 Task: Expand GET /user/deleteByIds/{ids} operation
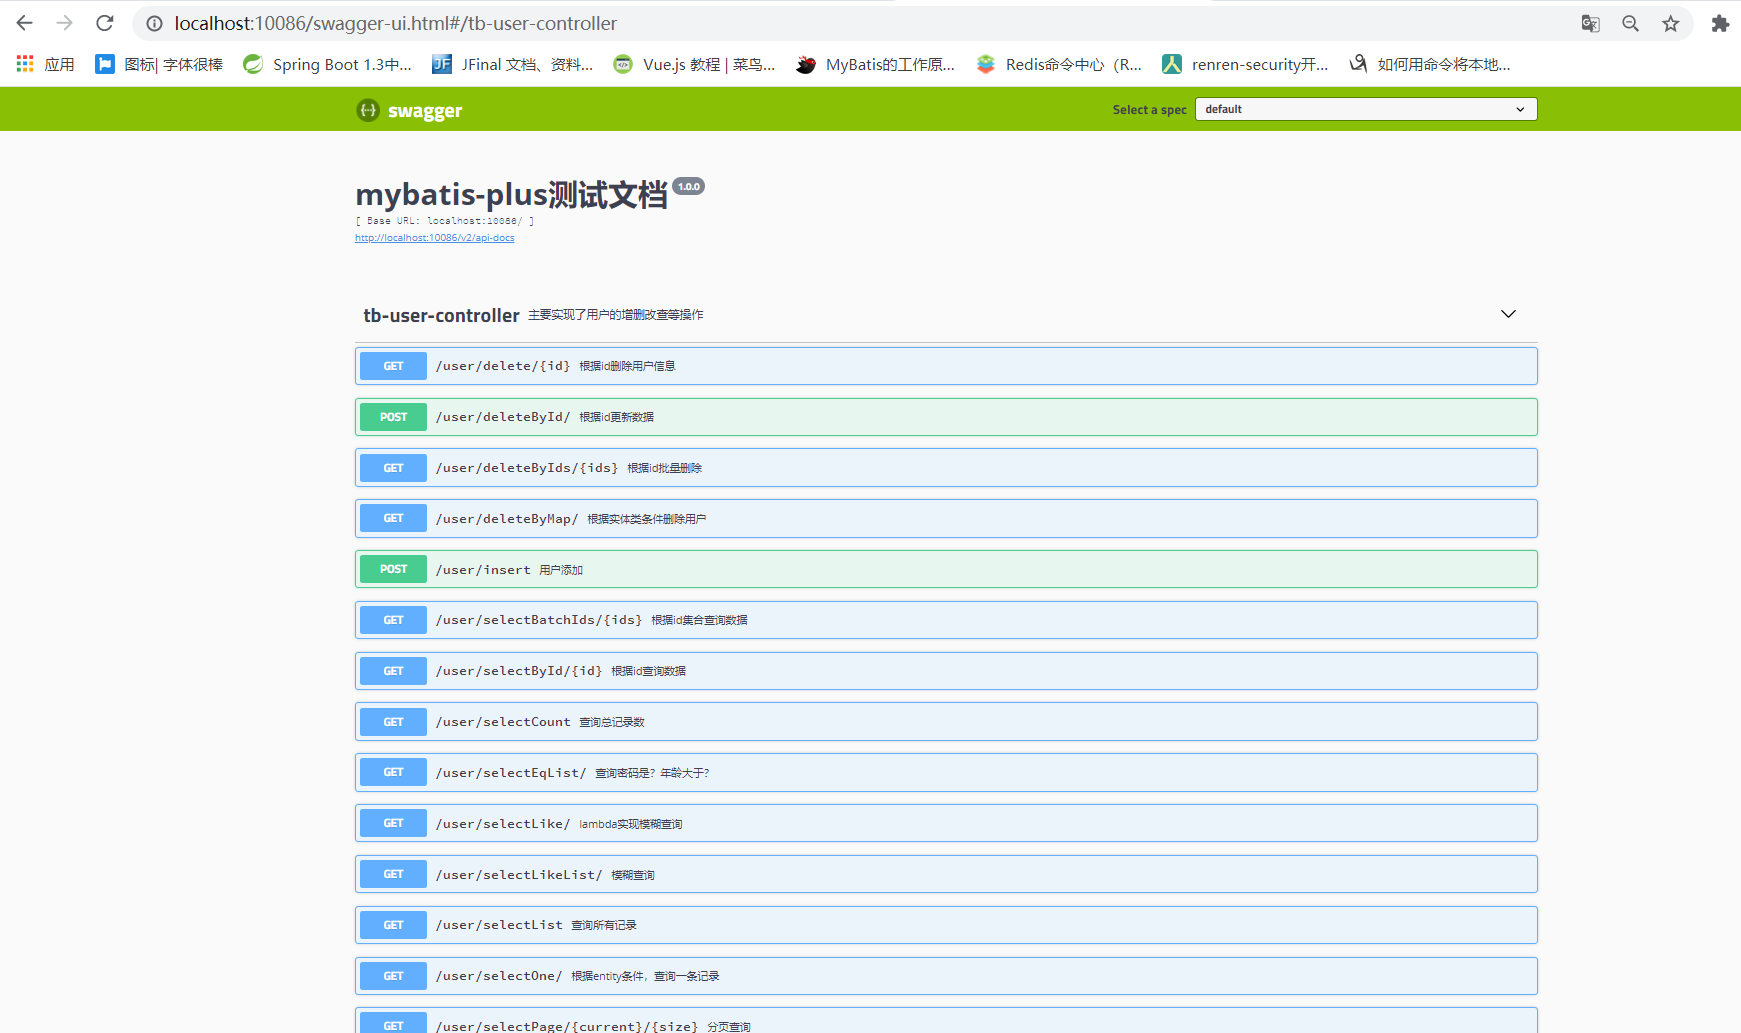pyautogui.click(x=946, y=468)
